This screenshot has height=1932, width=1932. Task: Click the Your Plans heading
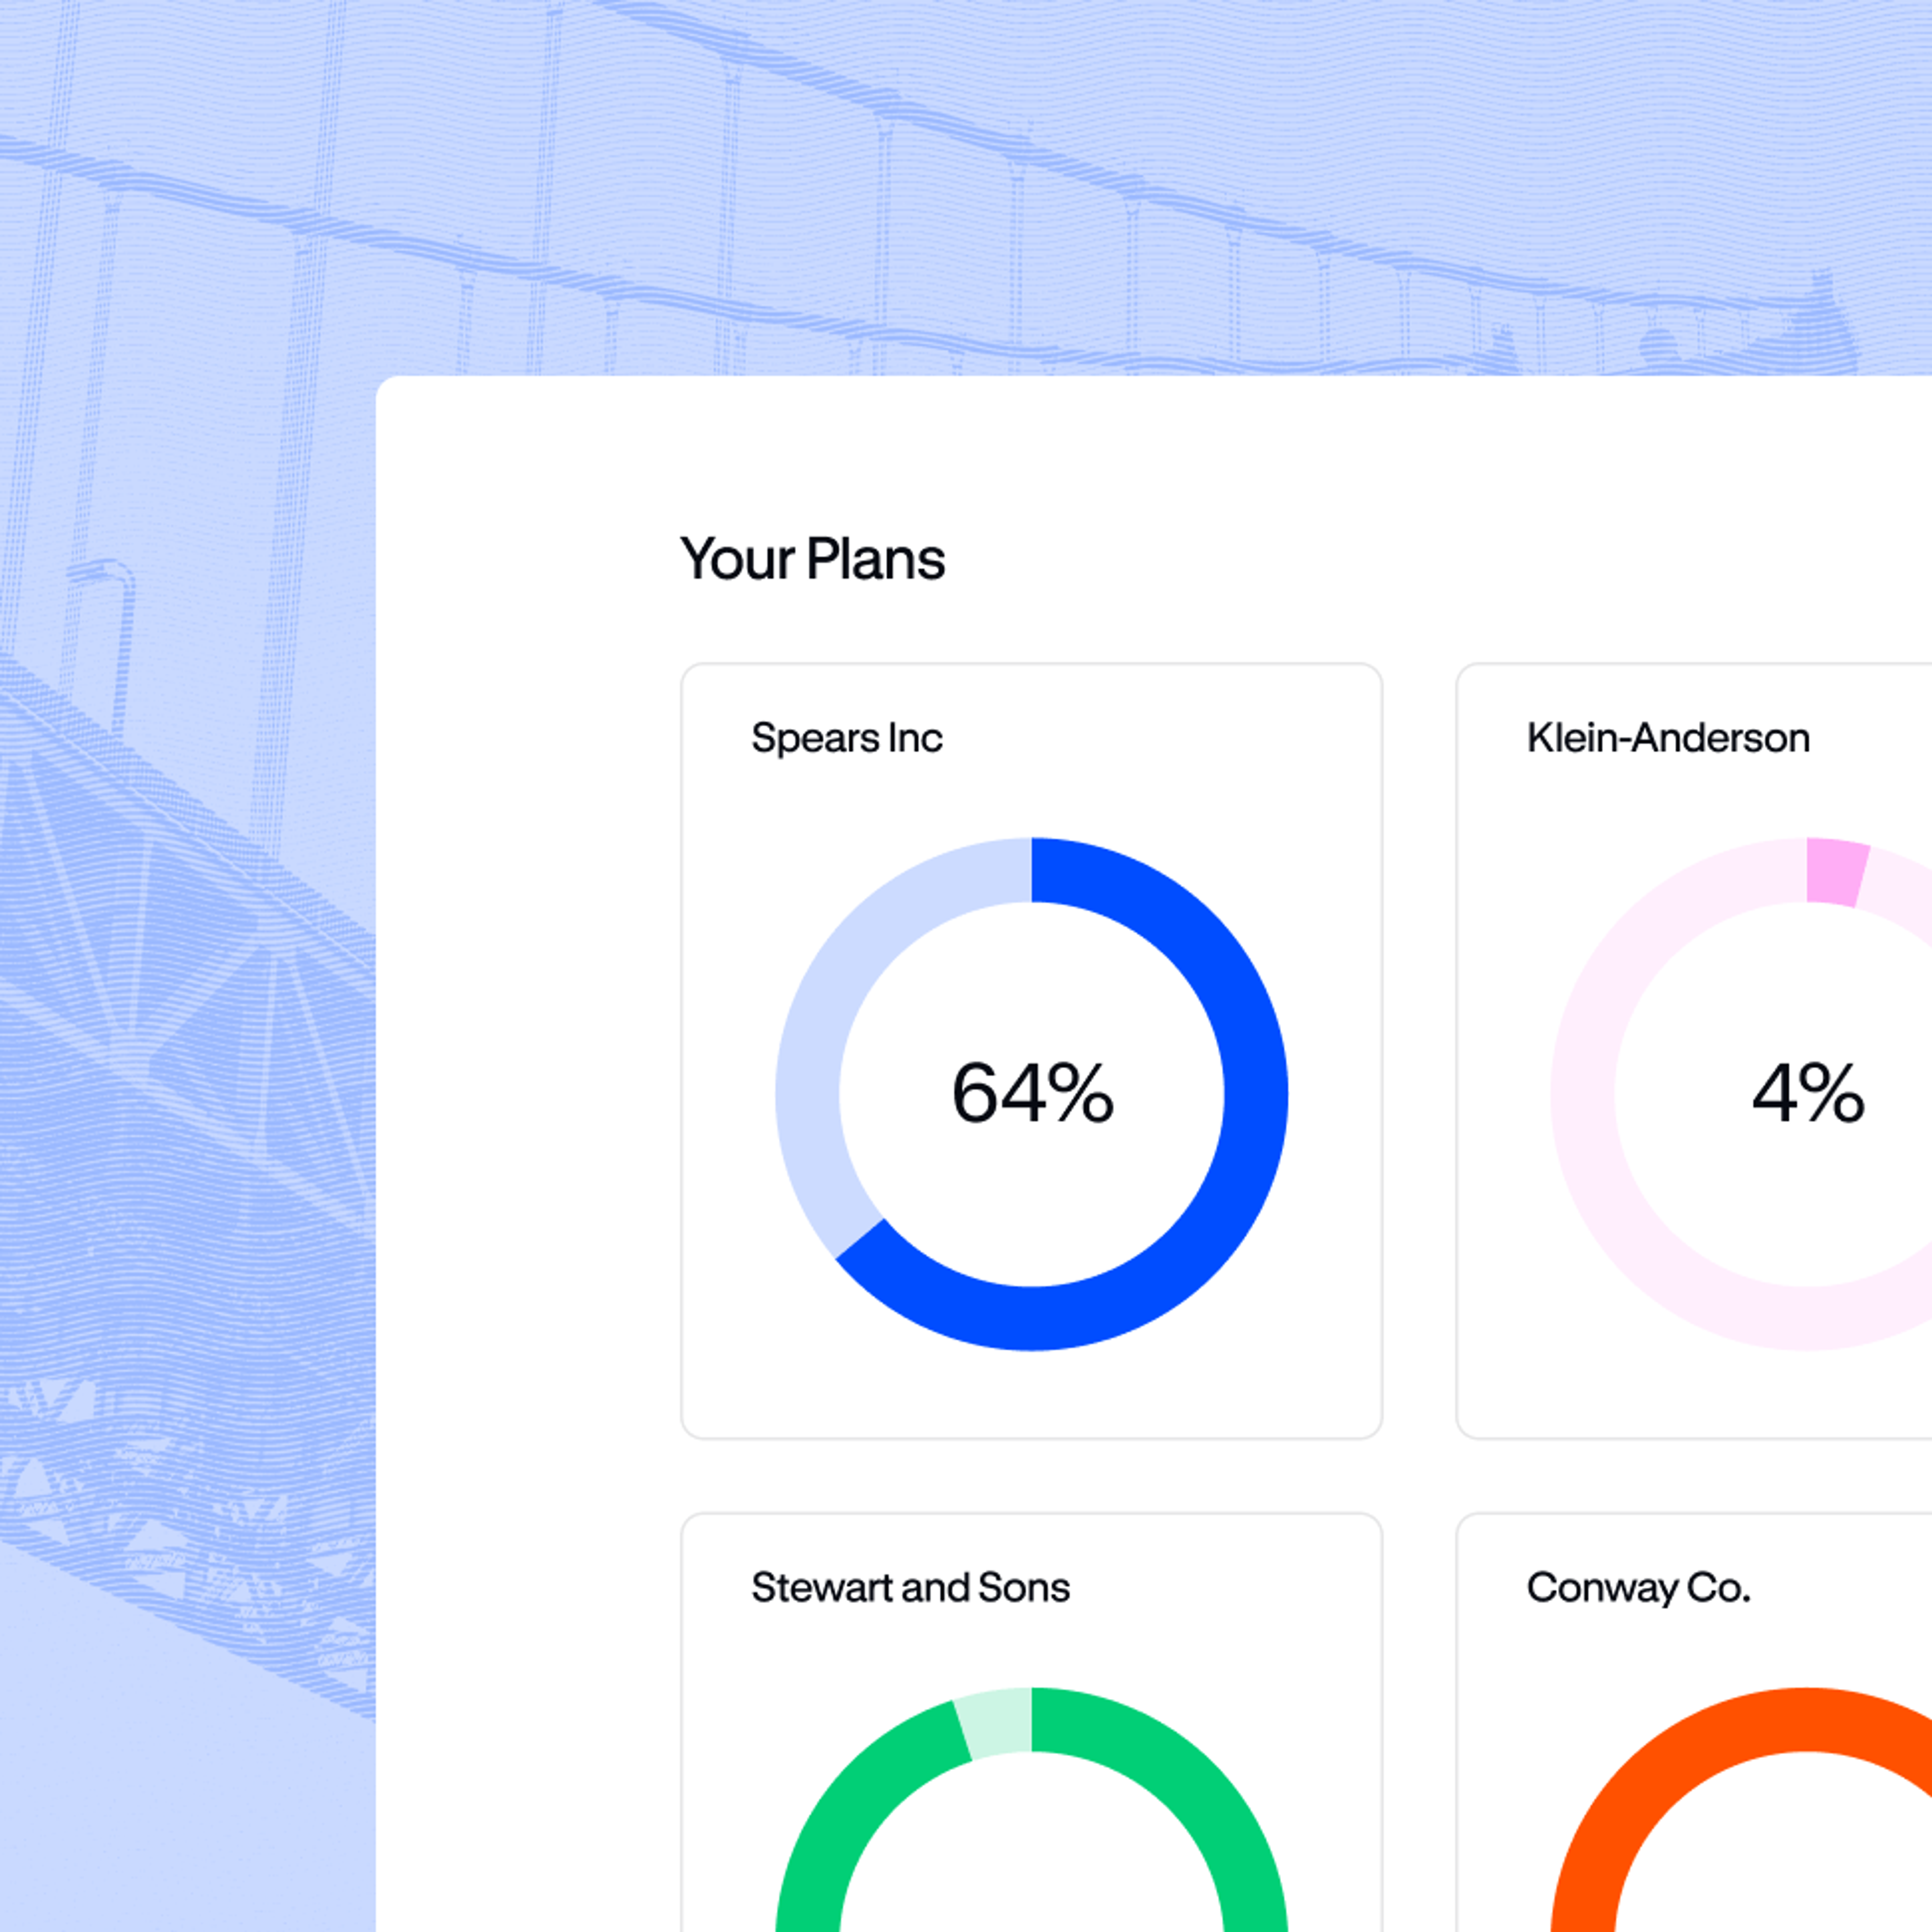point(812,559)
